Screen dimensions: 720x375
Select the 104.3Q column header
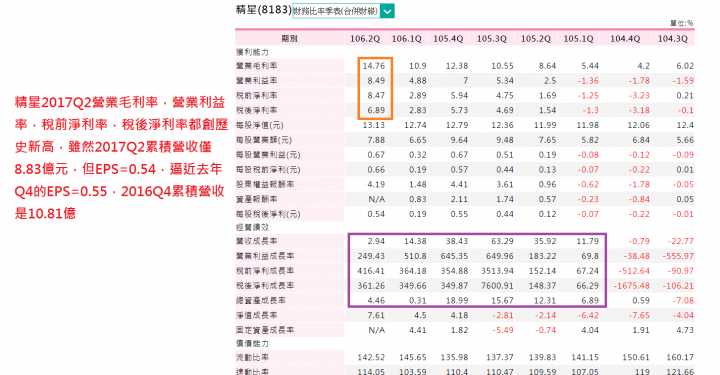tap(673, 39)
